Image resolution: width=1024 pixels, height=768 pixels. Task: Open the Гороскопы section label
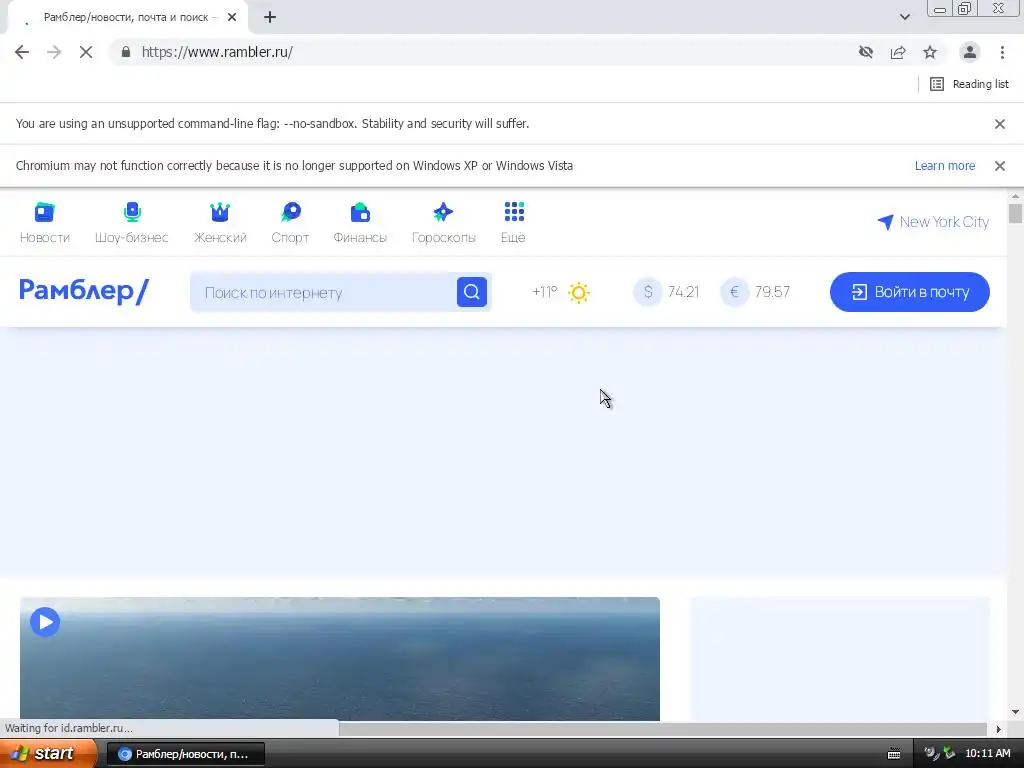point(443,238)
